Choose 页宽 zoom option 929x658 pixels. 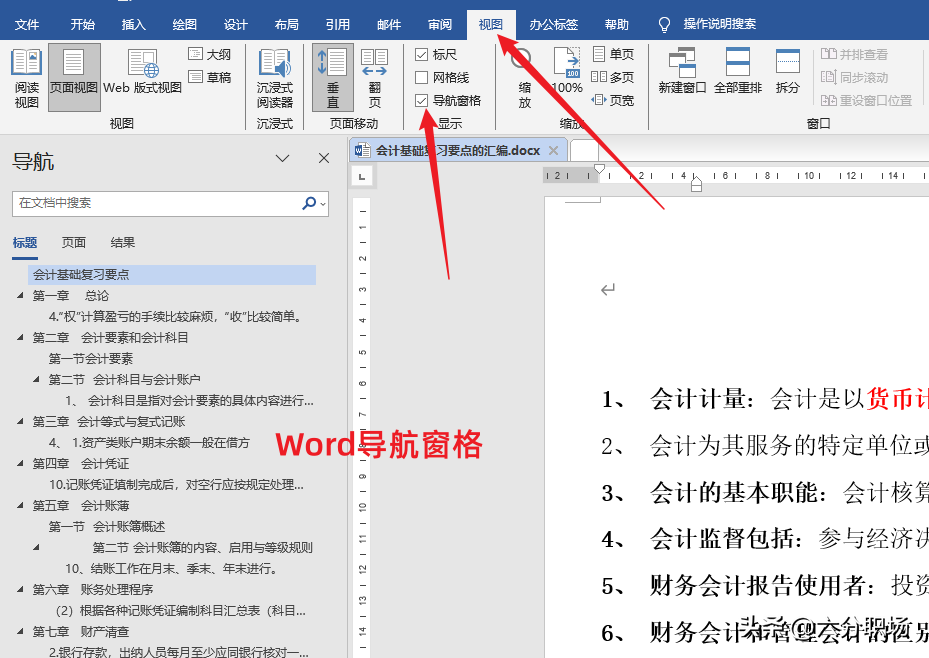(613, 100)
